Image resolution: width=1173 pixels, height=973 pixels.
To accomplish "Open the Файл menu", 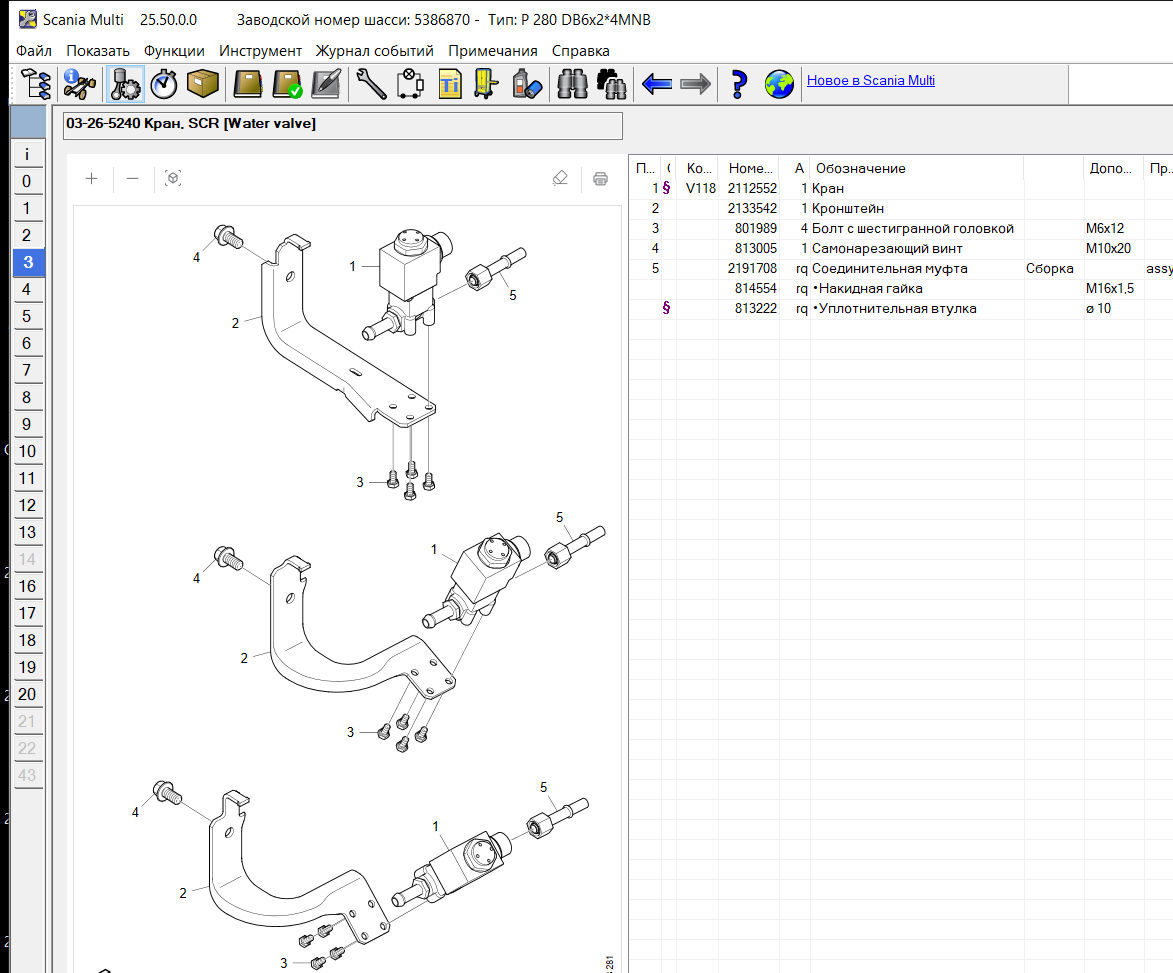I will point(34,51).
